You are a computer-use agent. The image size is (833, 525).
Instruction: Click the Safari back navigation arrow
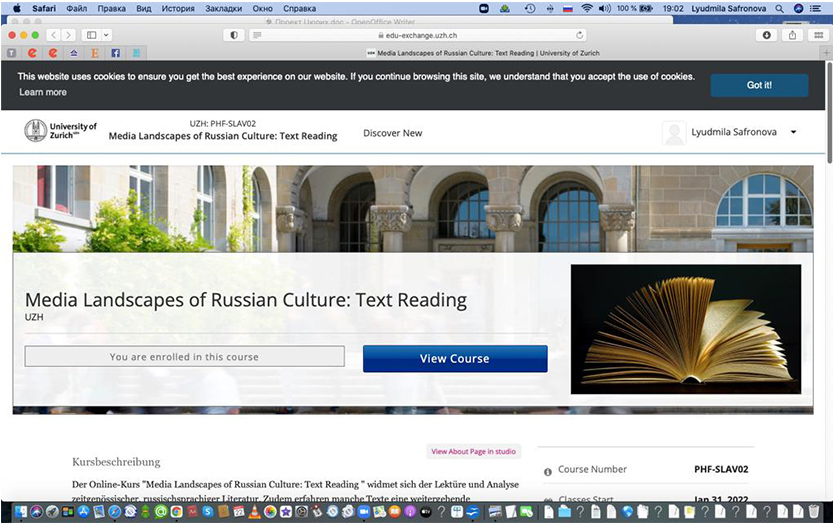[x=53, y=35]
